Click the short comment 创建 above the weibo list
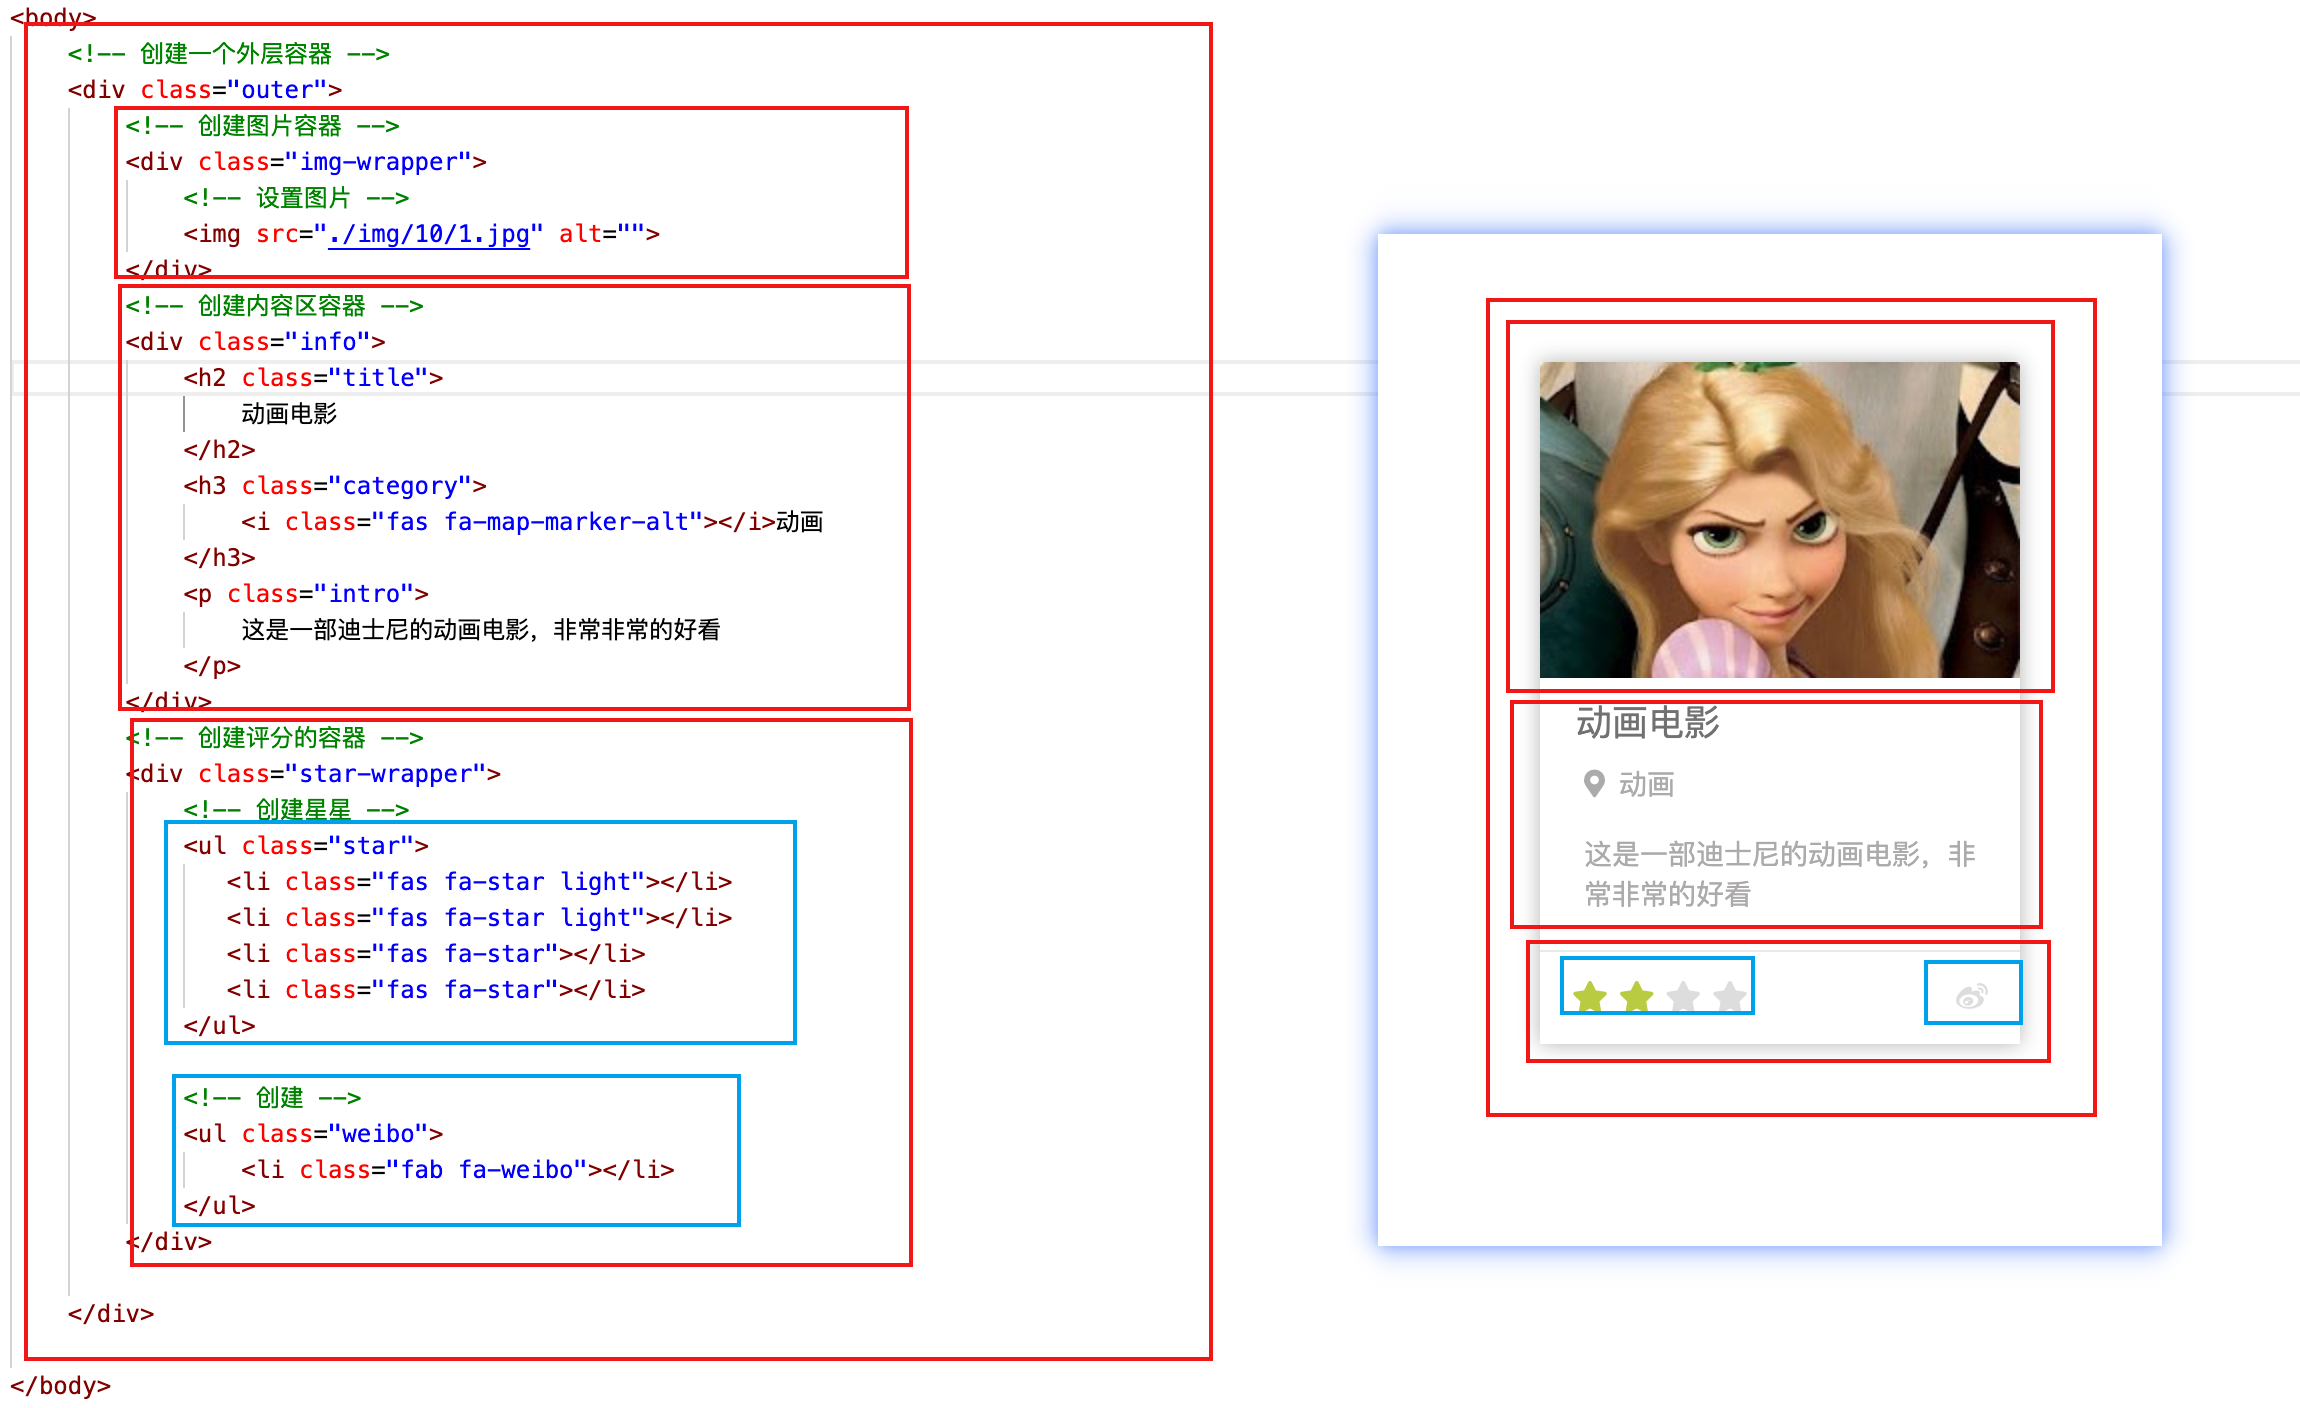The image size is (2300, 1408). pyautogui.click(x=272, y=1098)
